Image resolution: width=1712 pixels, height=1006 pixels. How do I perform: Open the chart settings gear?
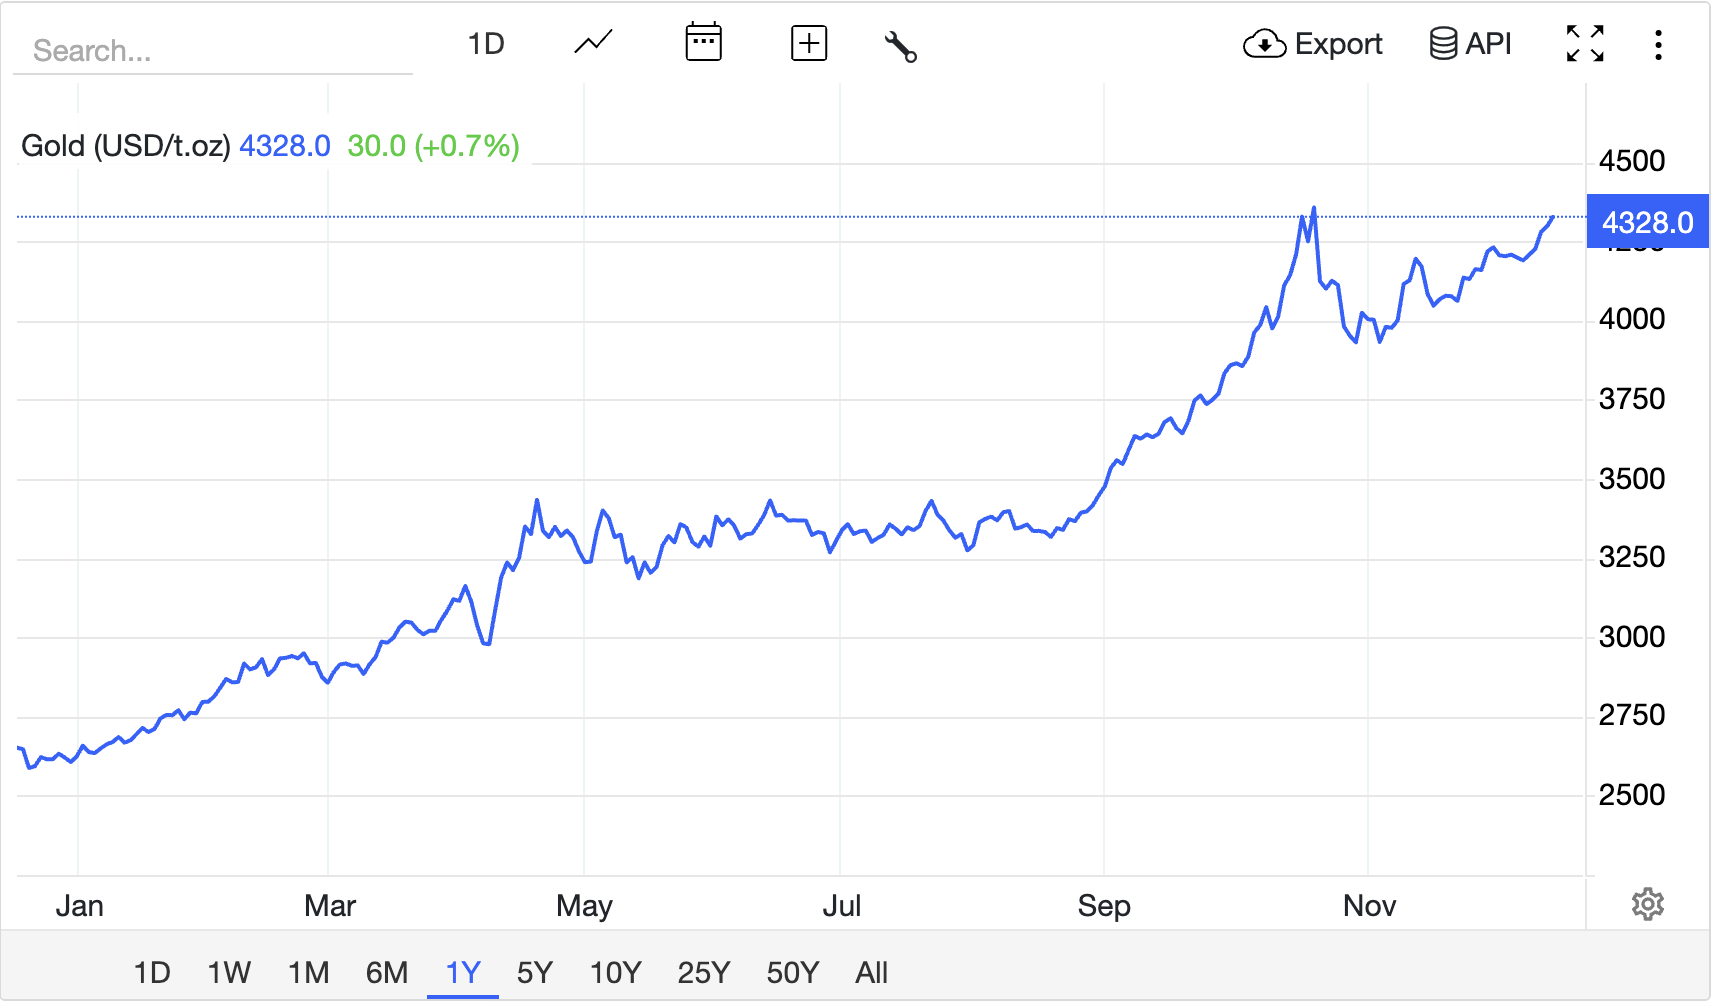tap(1646, 905)
